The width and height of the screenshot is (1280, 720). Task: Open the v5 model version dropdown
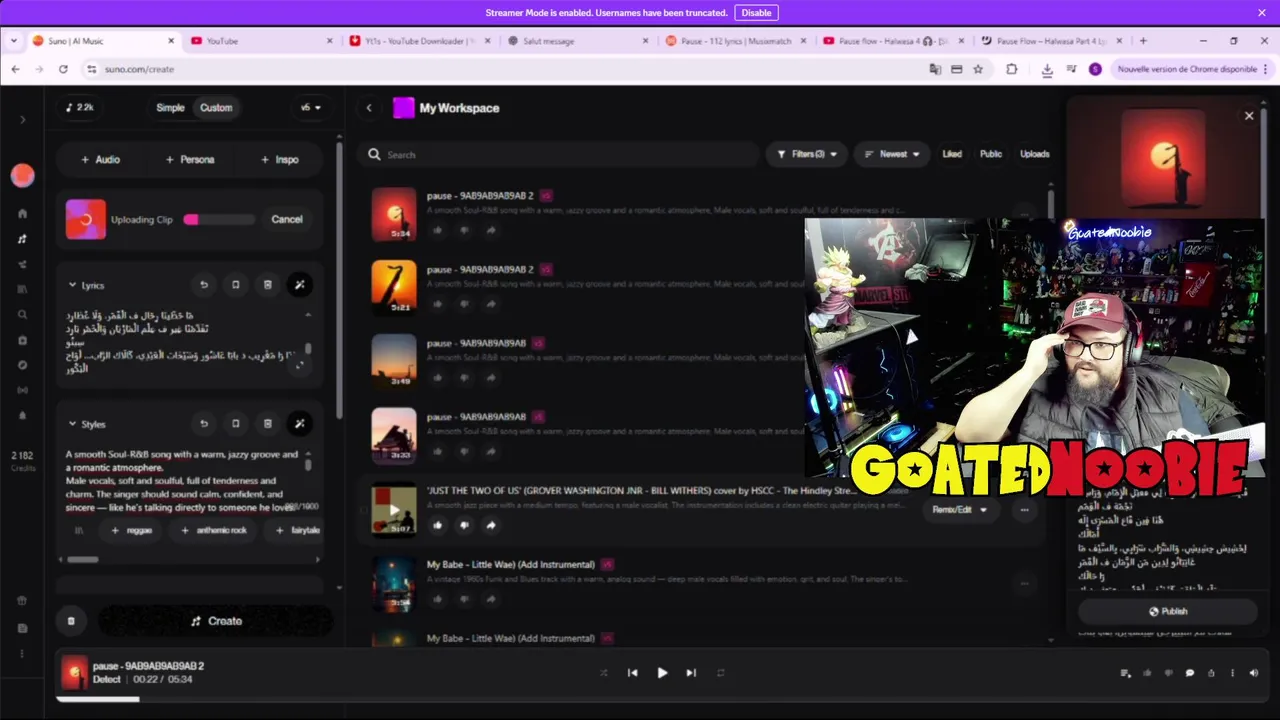tap(311, 108)
